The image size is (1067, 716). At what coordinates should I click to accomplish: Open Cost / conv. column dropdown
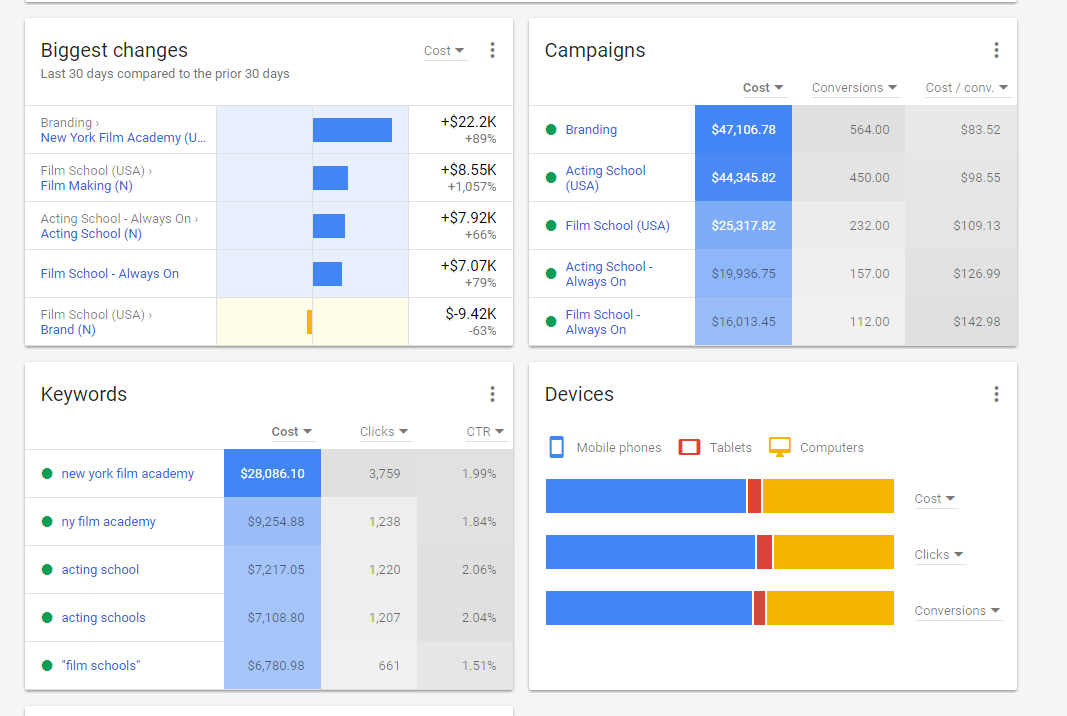(967, 88)
